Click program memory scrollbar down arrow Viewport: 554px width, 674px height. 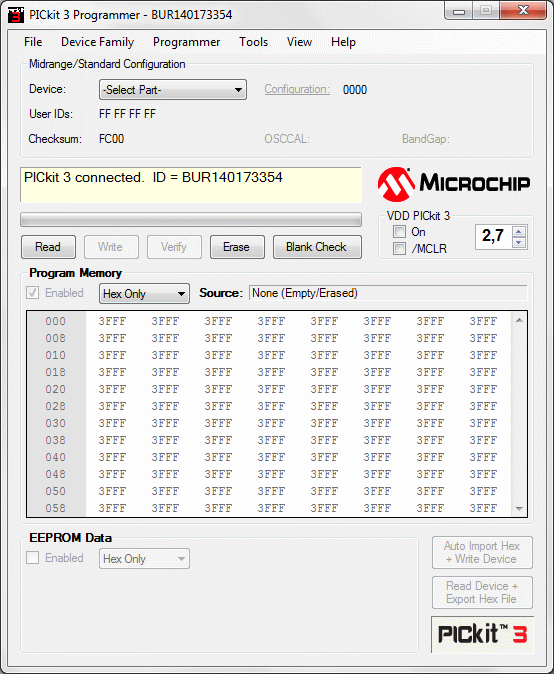point(519,509)
